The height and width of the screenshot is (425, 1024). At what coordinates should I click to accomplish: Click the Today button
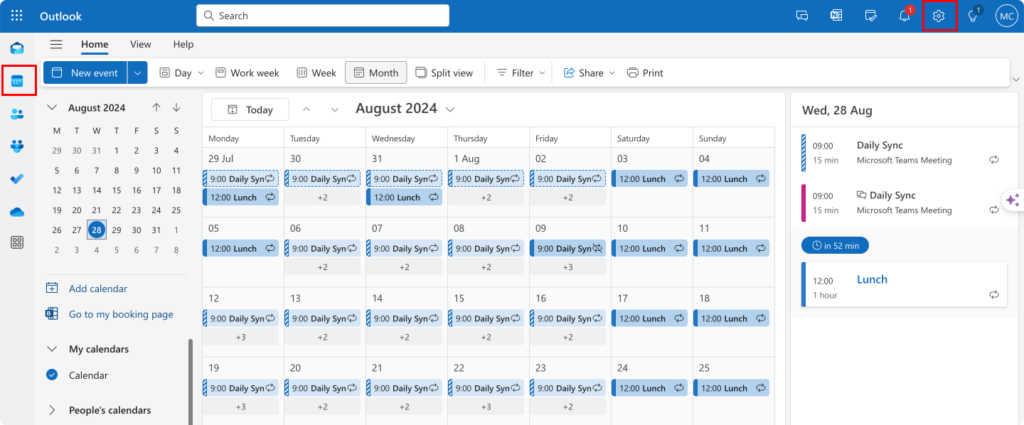point(249,110)
